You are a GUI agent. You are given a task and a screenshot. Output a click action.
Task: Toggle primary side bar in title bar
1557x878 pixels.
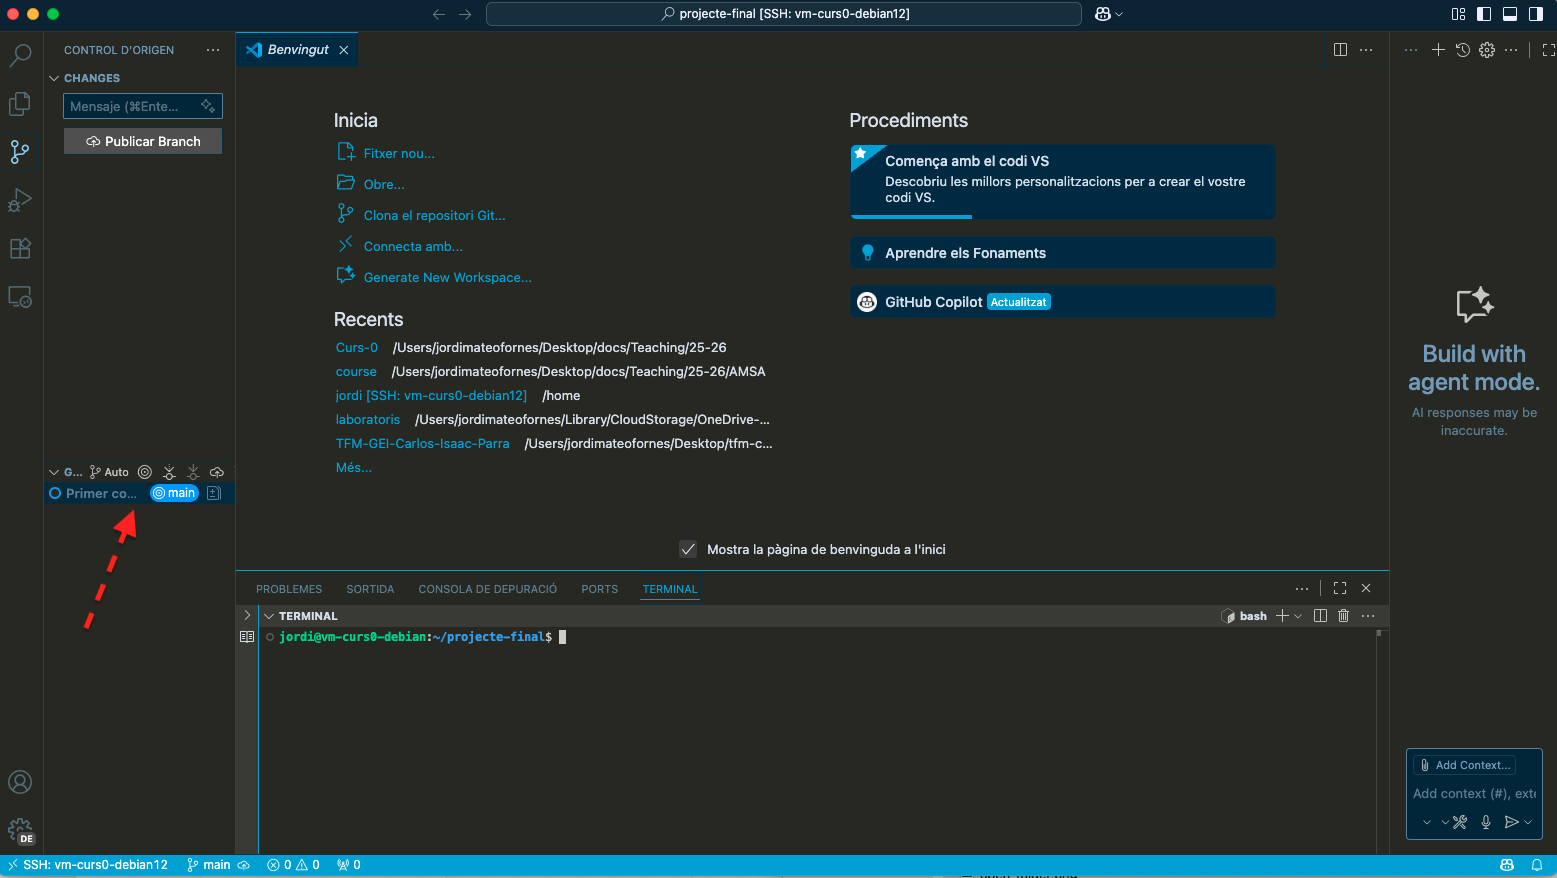[1484, 14]
